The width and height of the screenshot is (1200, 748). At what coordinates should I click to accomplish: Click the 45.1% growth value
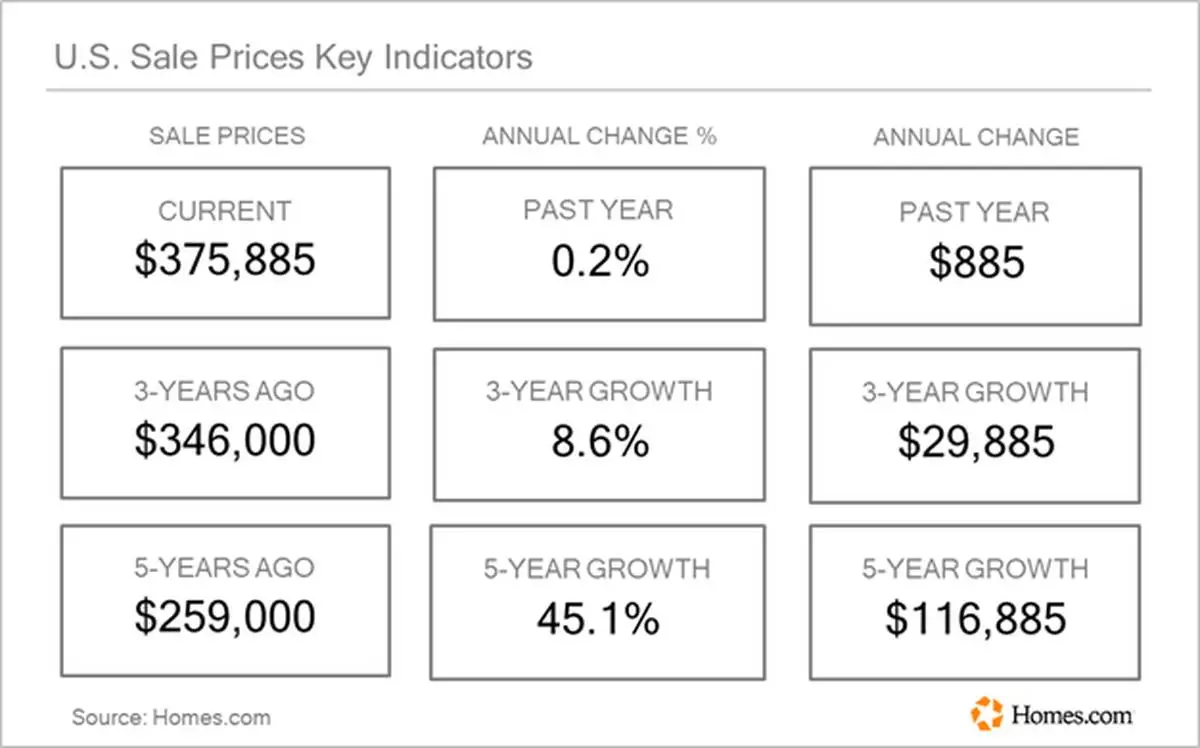[x=598, y=620]
